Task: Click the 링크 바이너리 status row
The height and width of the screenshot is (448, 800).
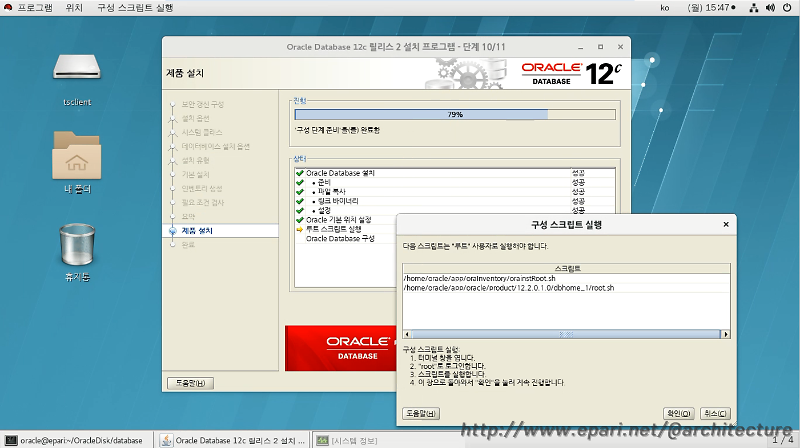Action: click(455, 201)
